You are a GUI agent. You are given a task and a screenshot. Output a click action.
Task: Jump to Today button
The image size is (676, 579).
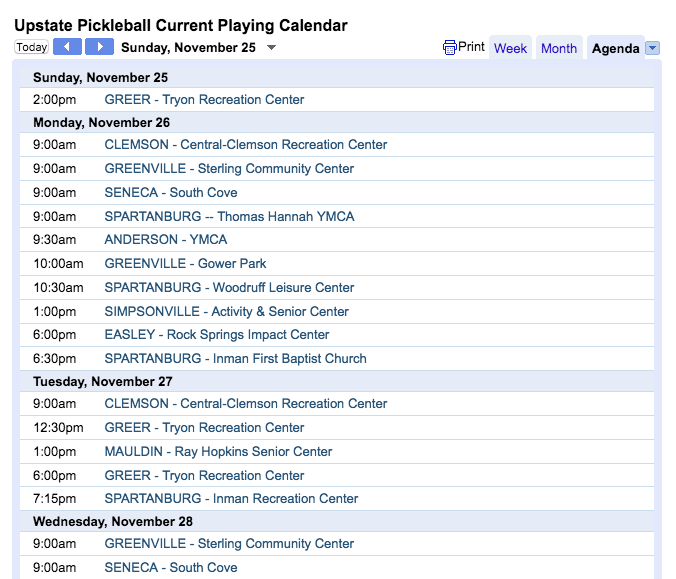[x=31, y=47]
